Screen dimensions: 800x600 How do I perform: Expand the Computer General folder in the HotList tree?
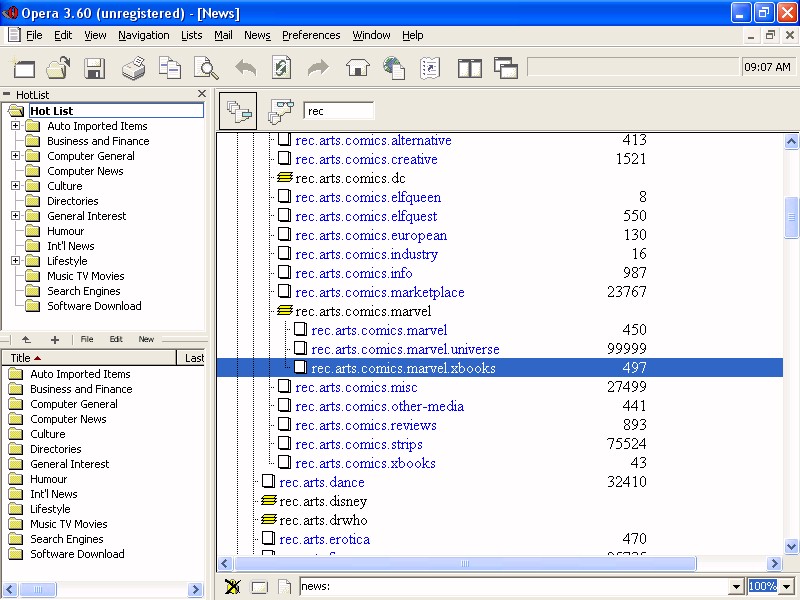[16, 156]
